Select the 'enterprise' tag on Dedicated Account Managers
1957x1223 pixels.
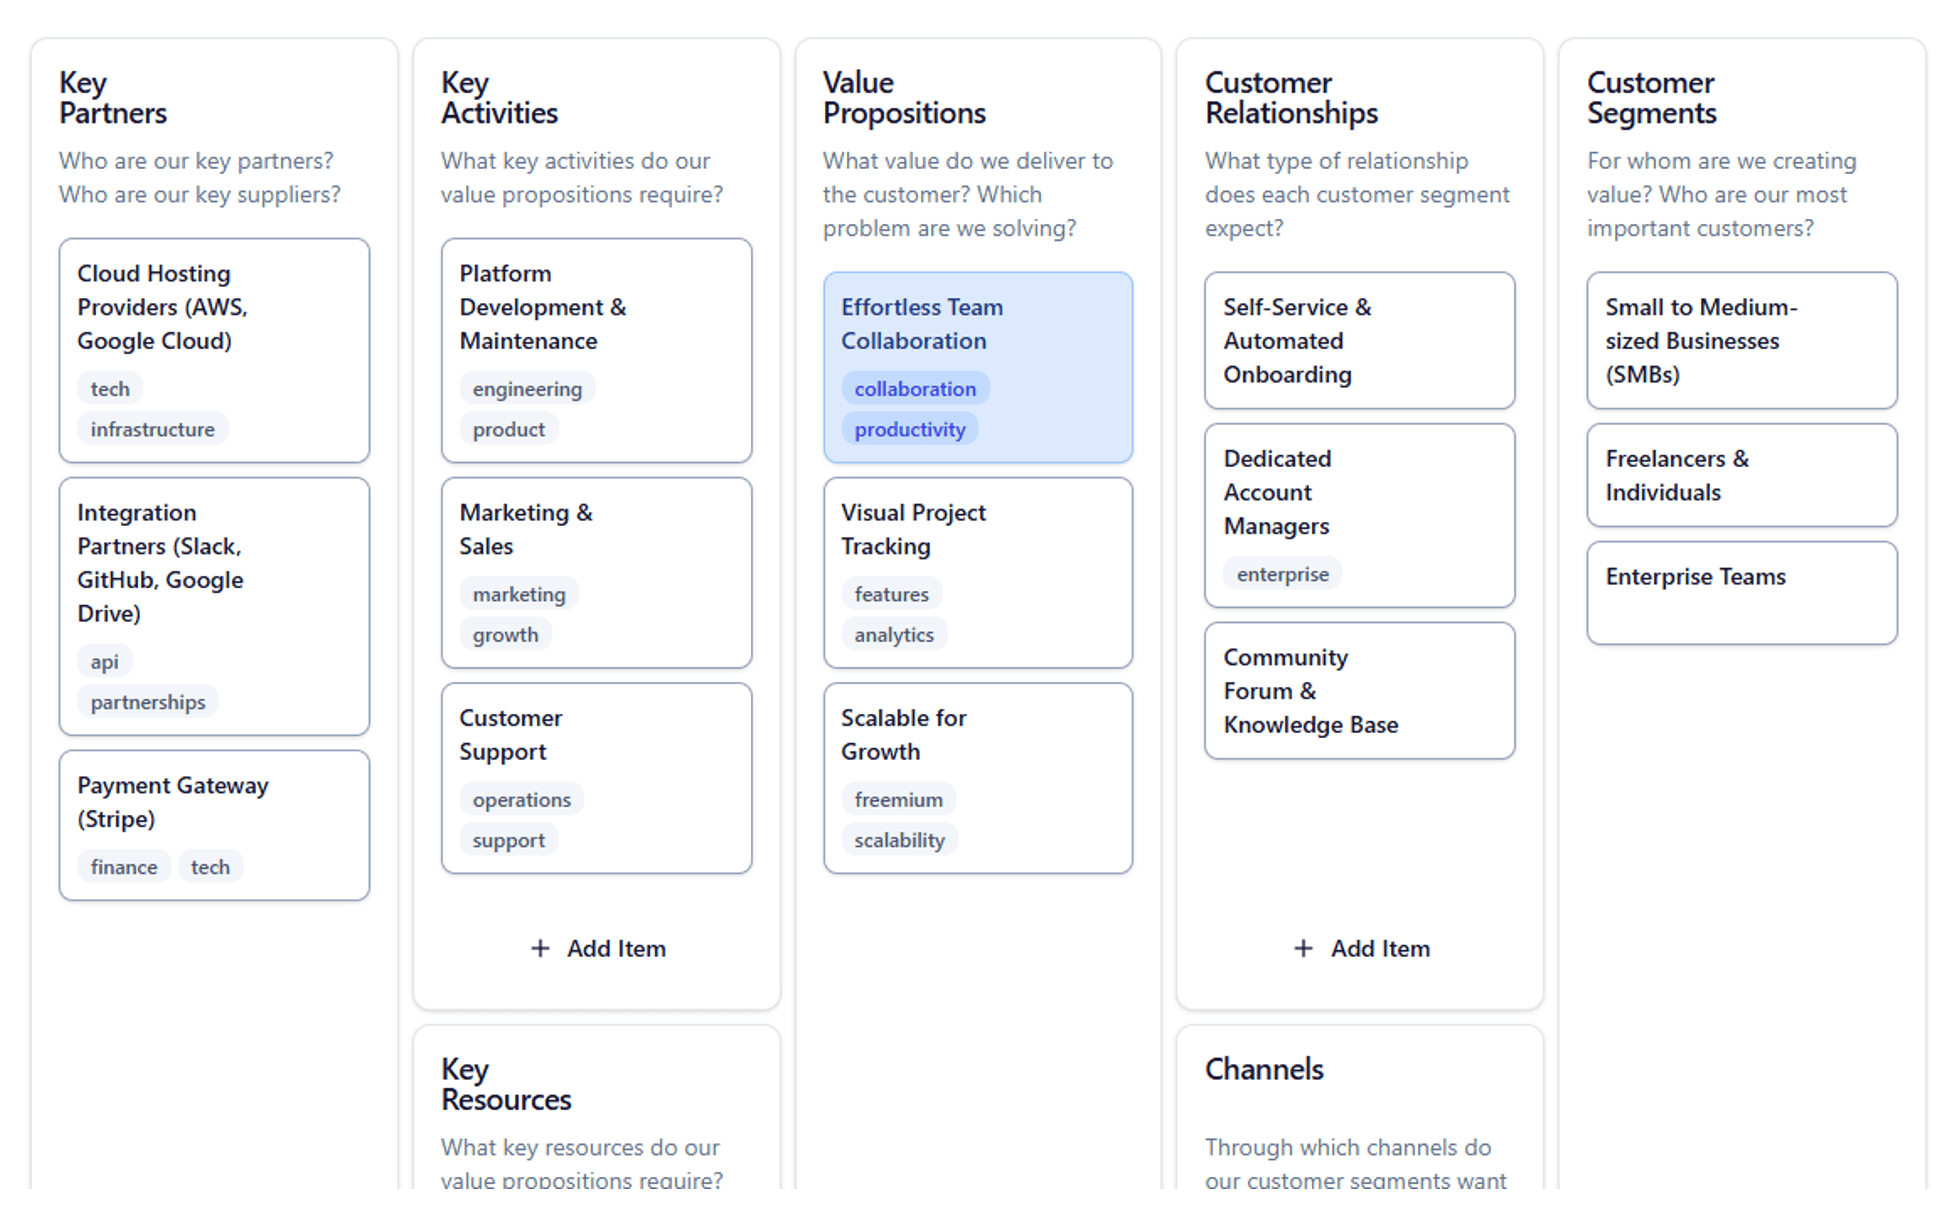(1282, 573)
